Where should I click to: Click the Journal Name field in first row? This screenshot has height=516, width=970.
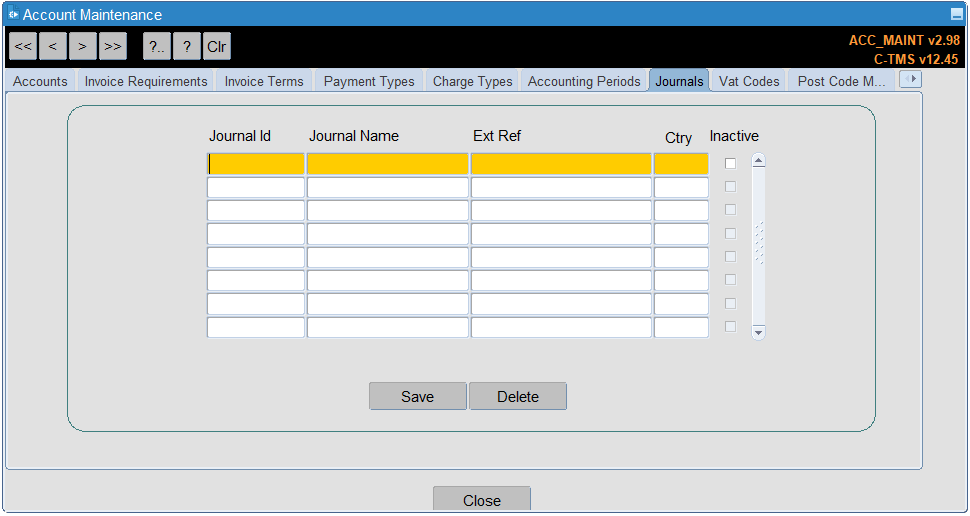coord(387,164)
